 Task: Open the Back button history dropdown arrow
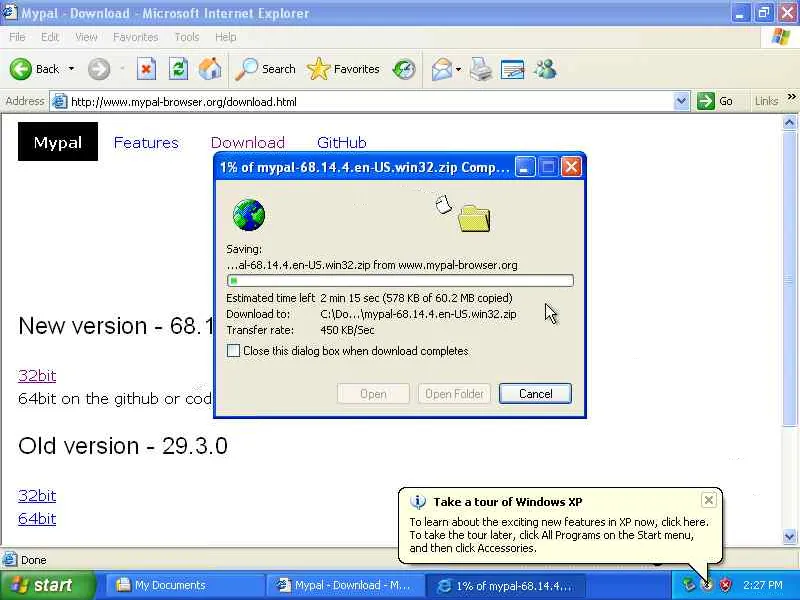point(71,69)
